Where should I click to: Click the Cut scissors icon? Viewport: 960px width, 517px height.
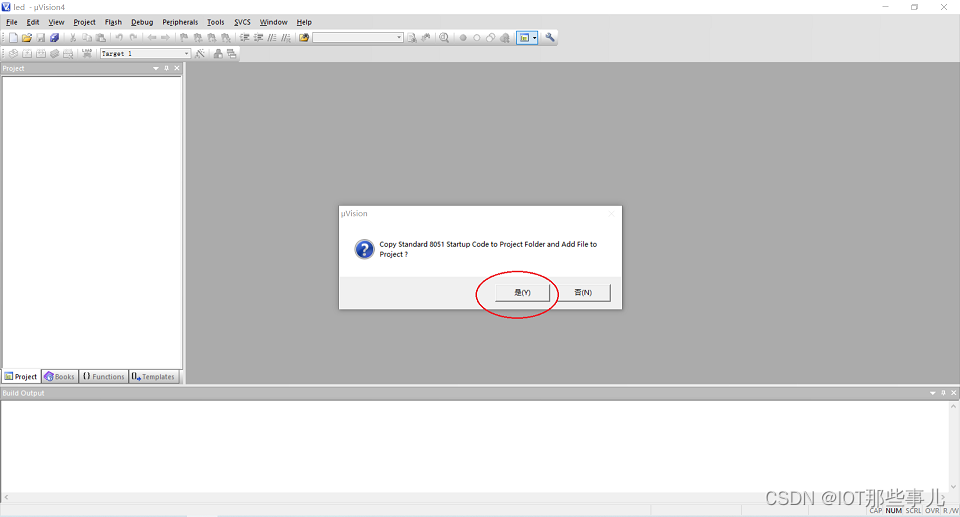pyautogui.click(x=73, y=37)
